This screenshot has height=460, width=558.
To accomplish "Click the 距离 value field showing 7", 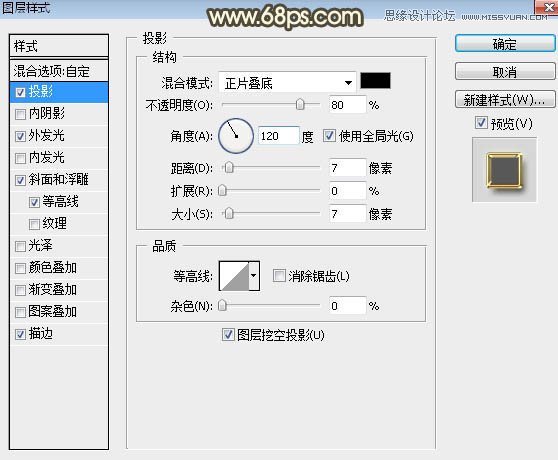I will (x=347, y=168).
